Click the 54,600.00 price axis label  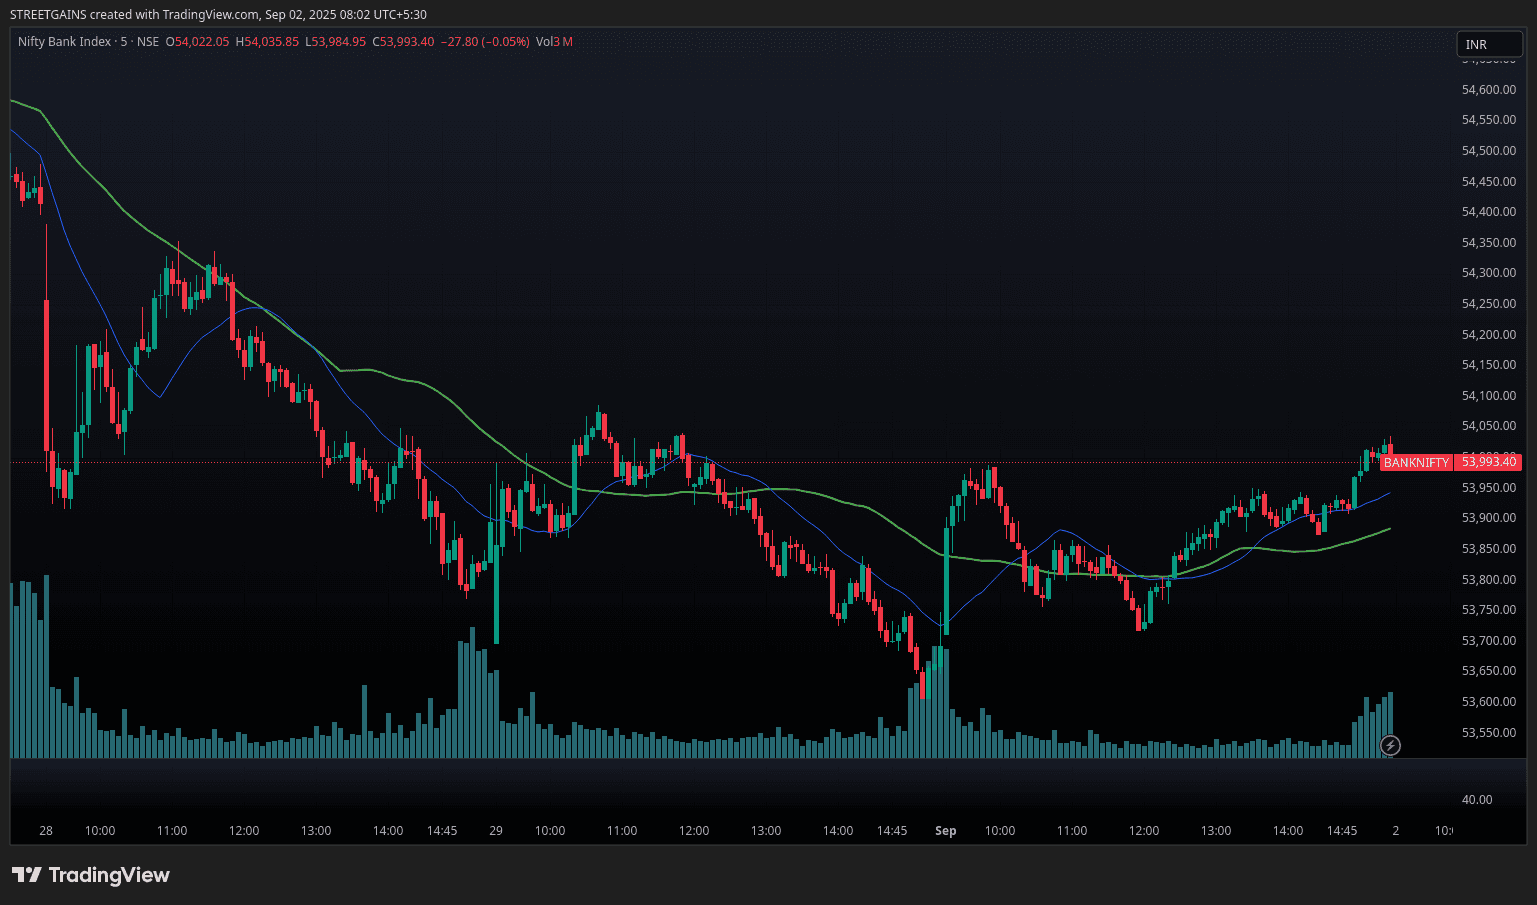pos(1488,90)
